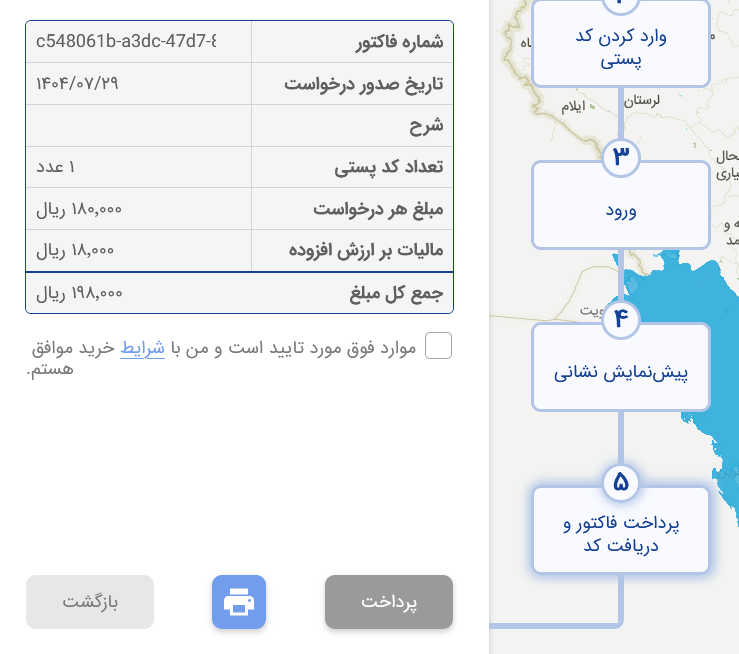Click the invoice number value c548061b
Viewport: 739px width, 654px height.
(x=126, y=41)
